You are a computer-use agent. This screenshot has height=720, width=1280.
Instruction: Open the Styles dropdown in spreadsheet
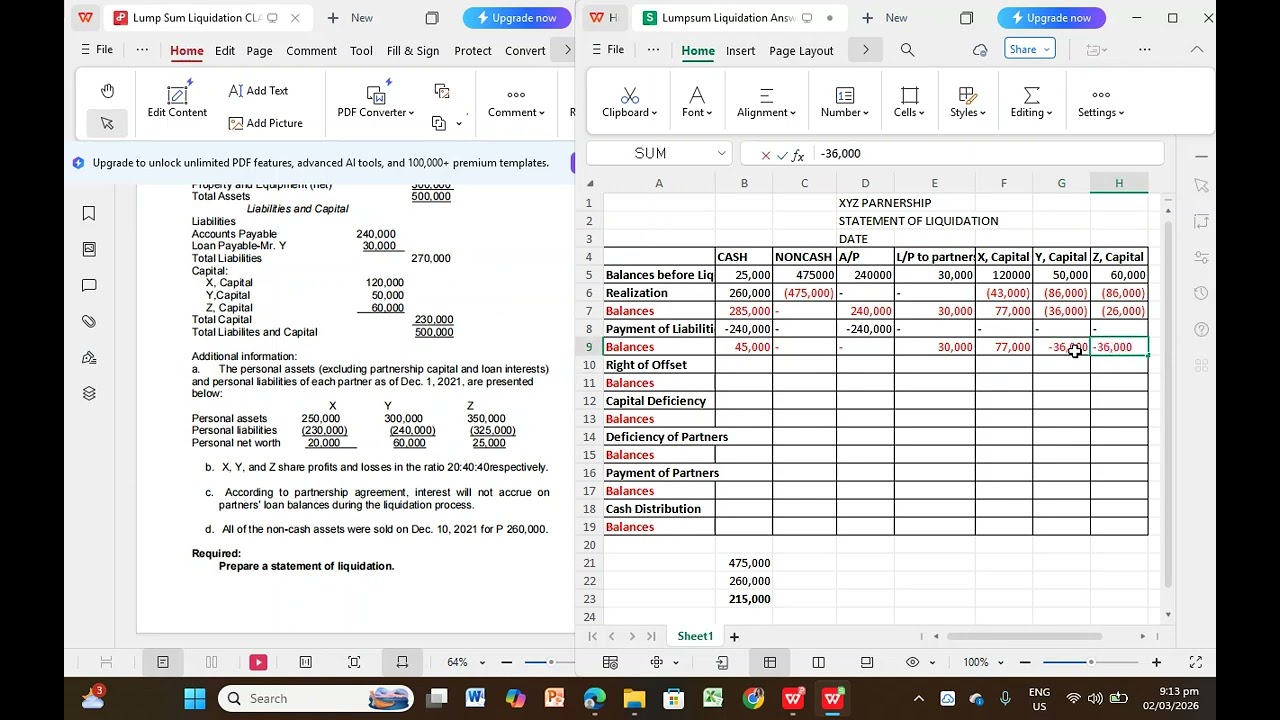coord(968,101)
